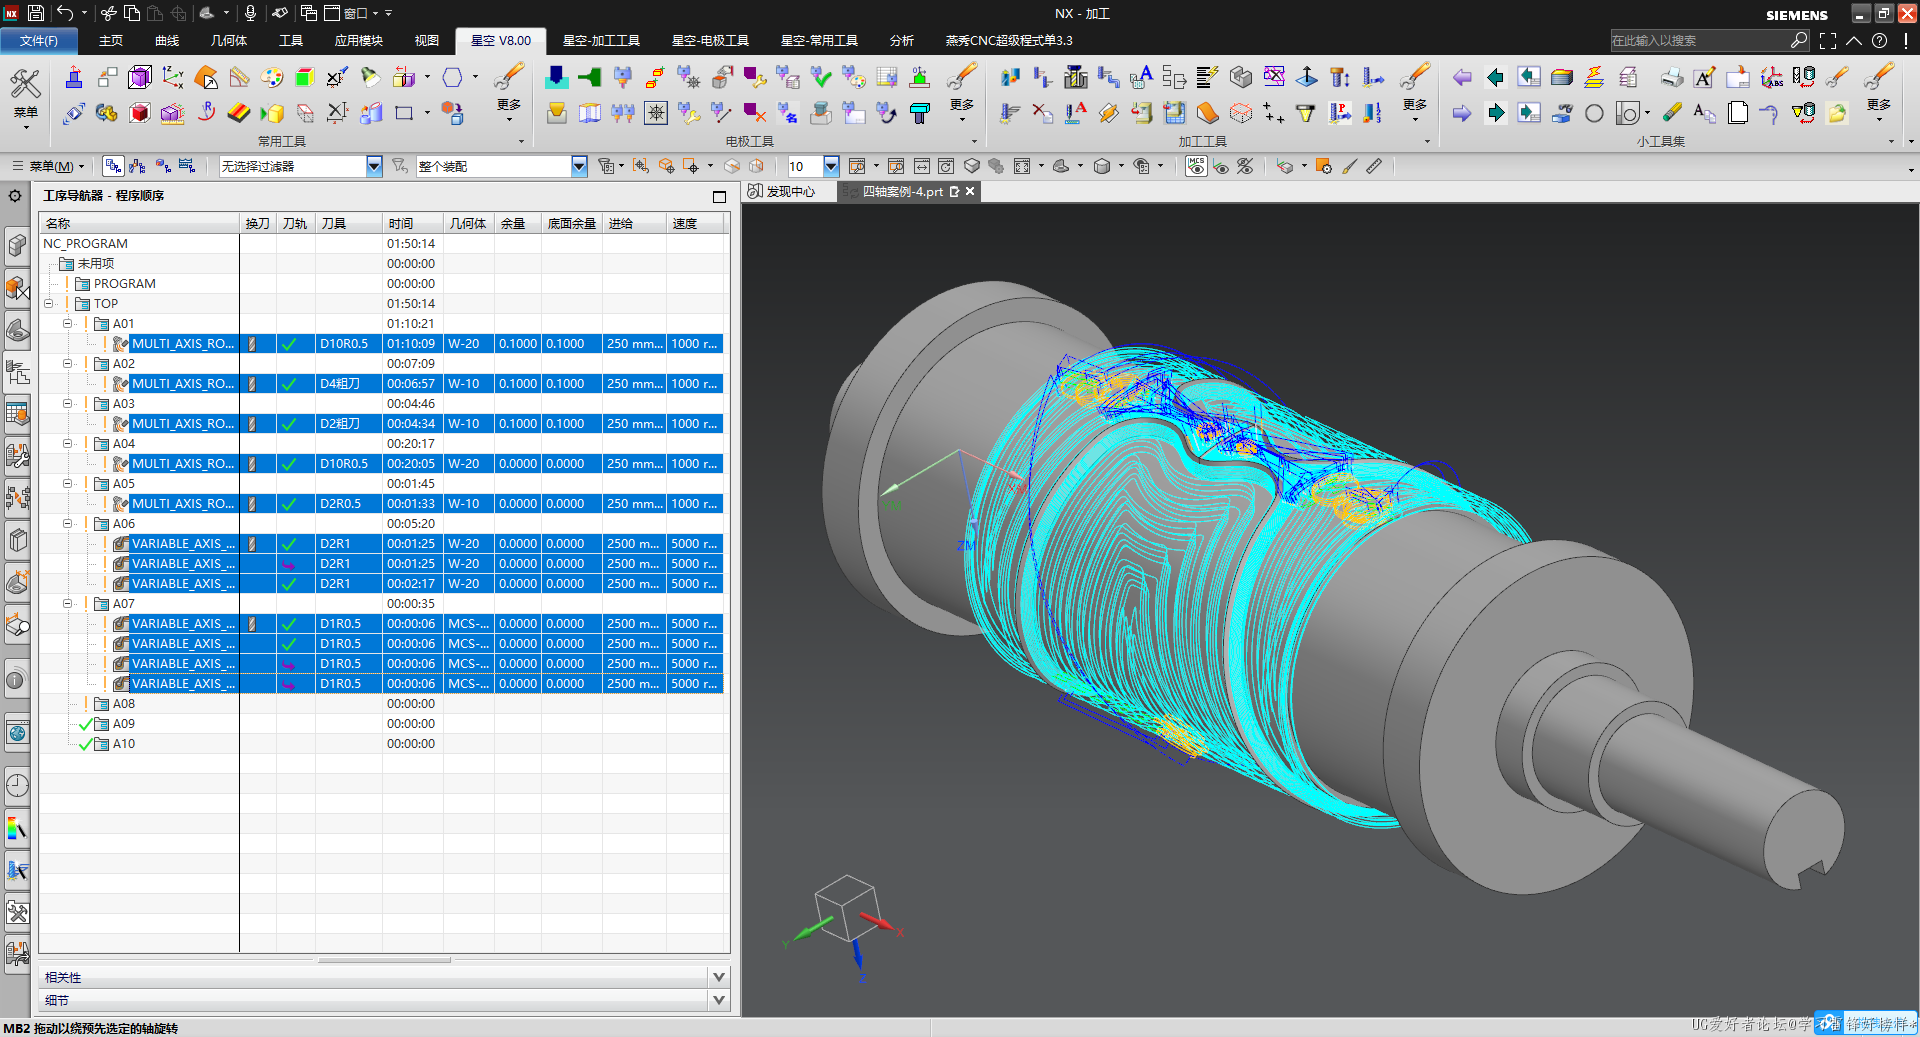Image resolution: width=1920 pixels, height=1037 pixels.
Task: Toggle ribbon minimize chevron
Action: [1854, 40]
